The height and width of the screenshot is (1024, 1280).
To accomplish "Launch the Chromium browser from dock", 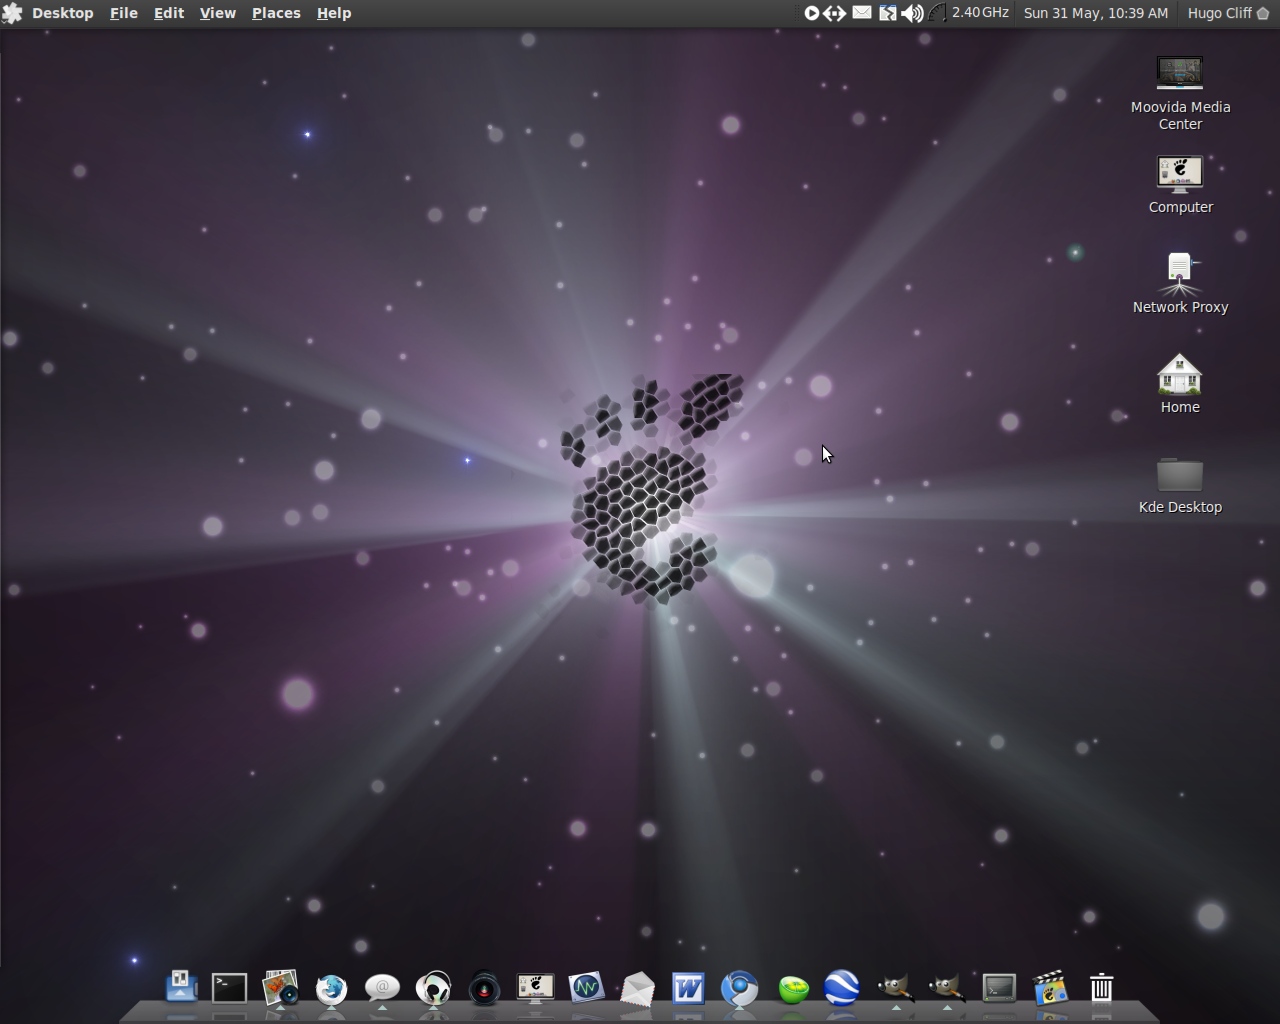I will click(x=740, y=988).
